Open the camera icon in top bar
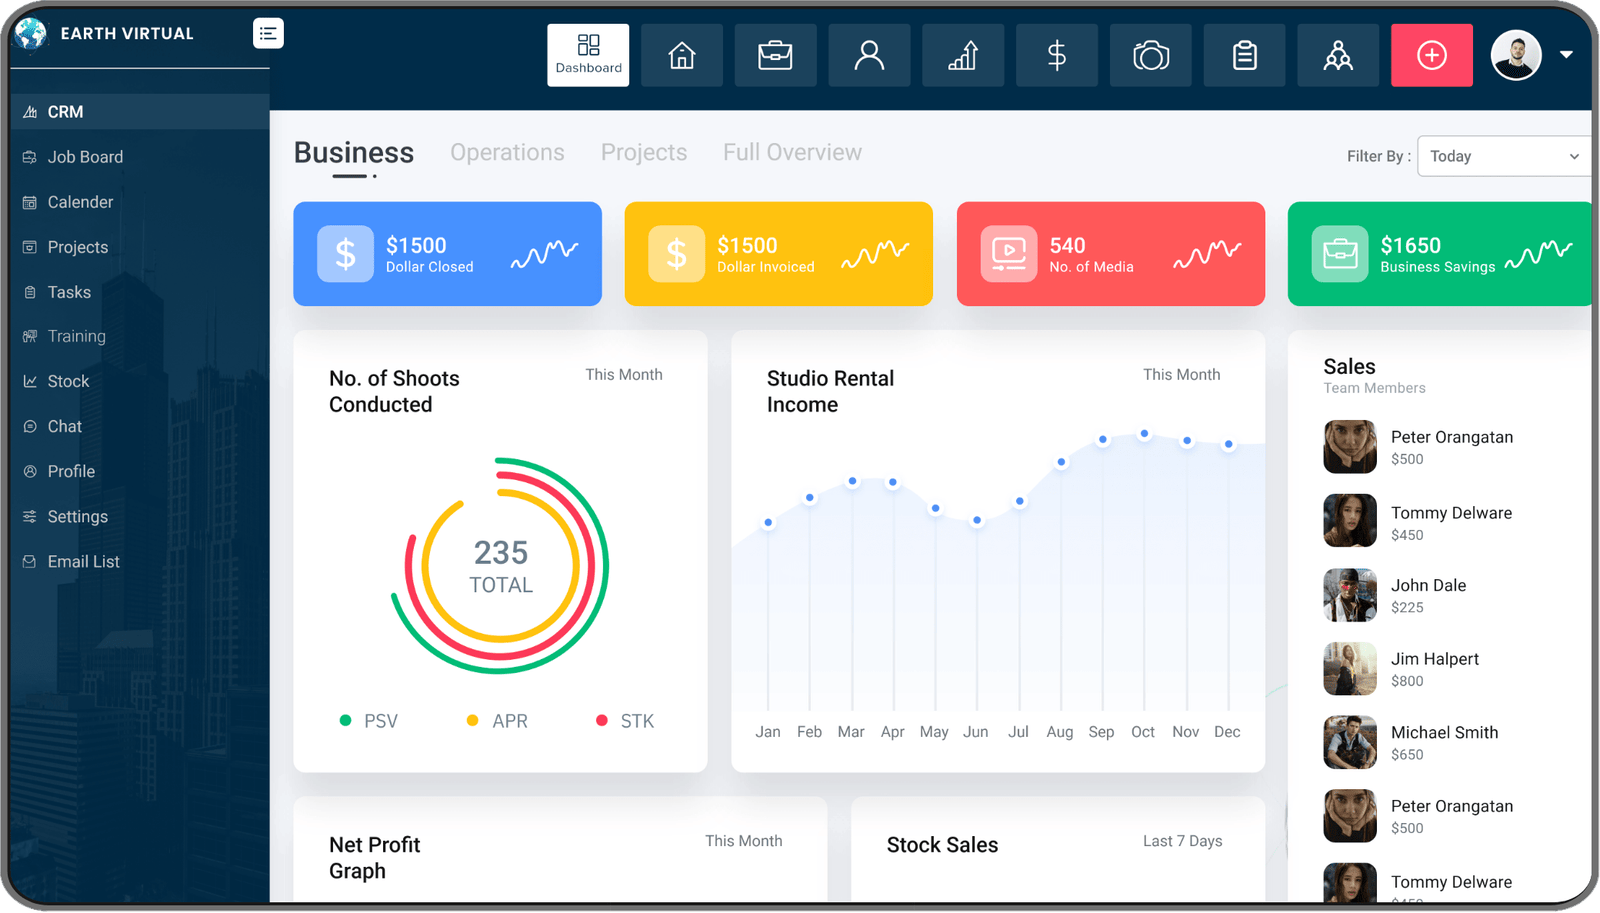The width and height of the screenshot is (1600, 913). [1151, 55]
